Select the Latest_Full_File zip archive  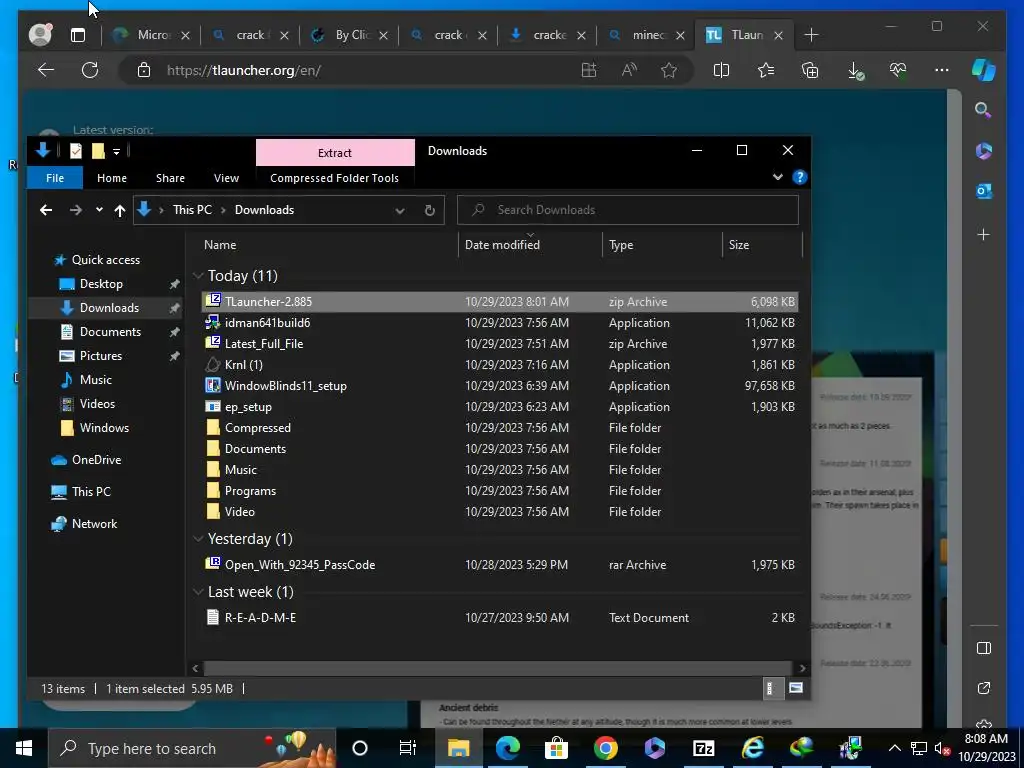pyautogui.click(x=500, y=344)
